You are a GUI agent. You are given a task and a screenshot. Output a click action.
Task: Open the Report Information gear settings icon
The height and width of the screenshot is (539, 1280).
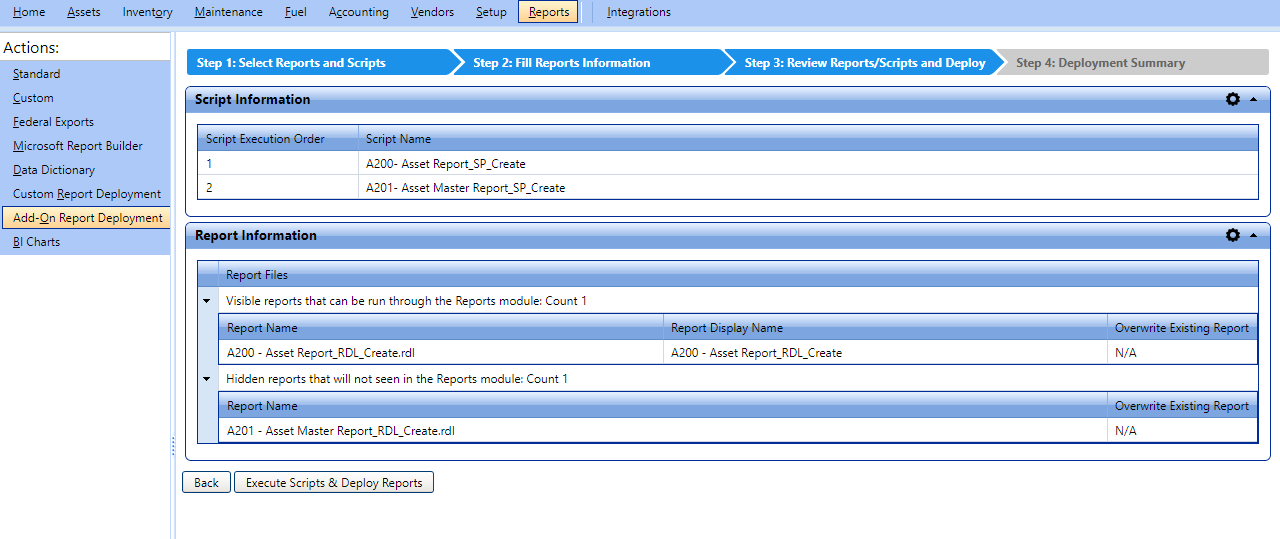[1233, 235]
